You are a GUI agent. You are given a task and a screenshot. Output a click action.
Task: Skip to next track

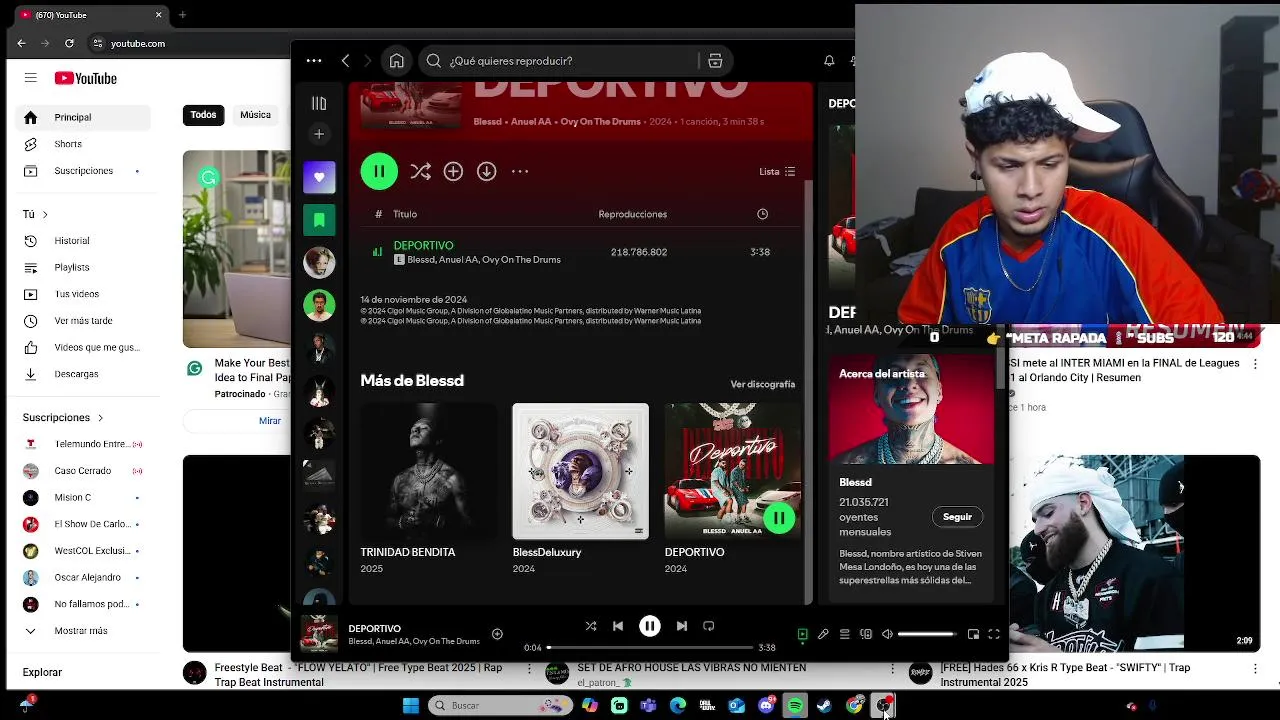coord(682,626)
